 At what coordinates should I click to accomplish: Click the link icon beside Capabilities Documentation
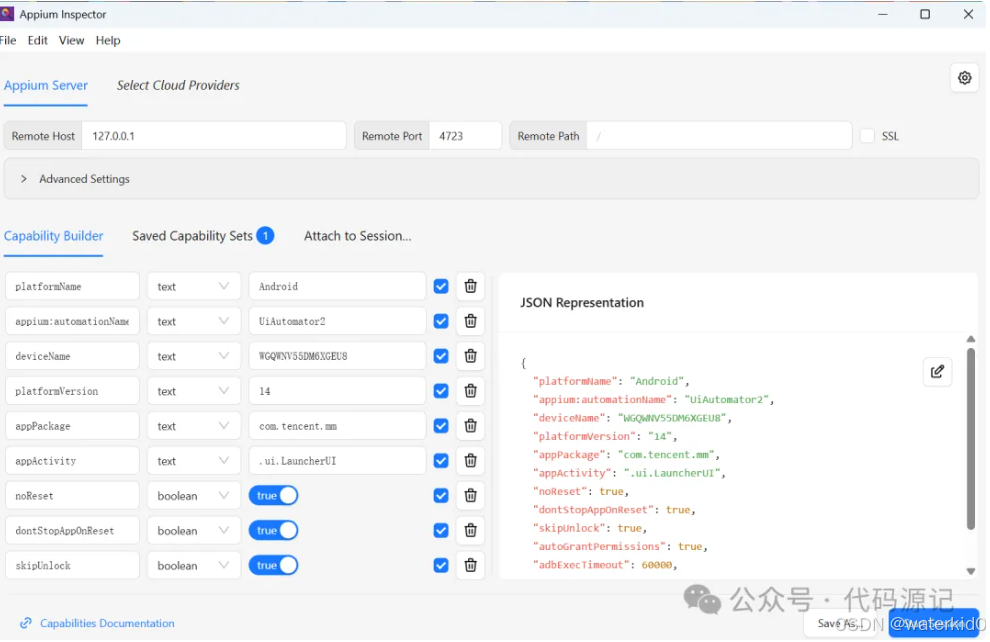(26, 625)
